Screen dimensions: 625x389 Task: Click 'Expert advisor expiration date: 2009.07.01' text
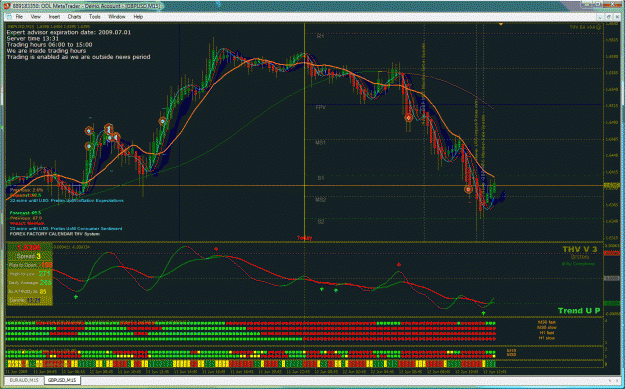point(69,32)
